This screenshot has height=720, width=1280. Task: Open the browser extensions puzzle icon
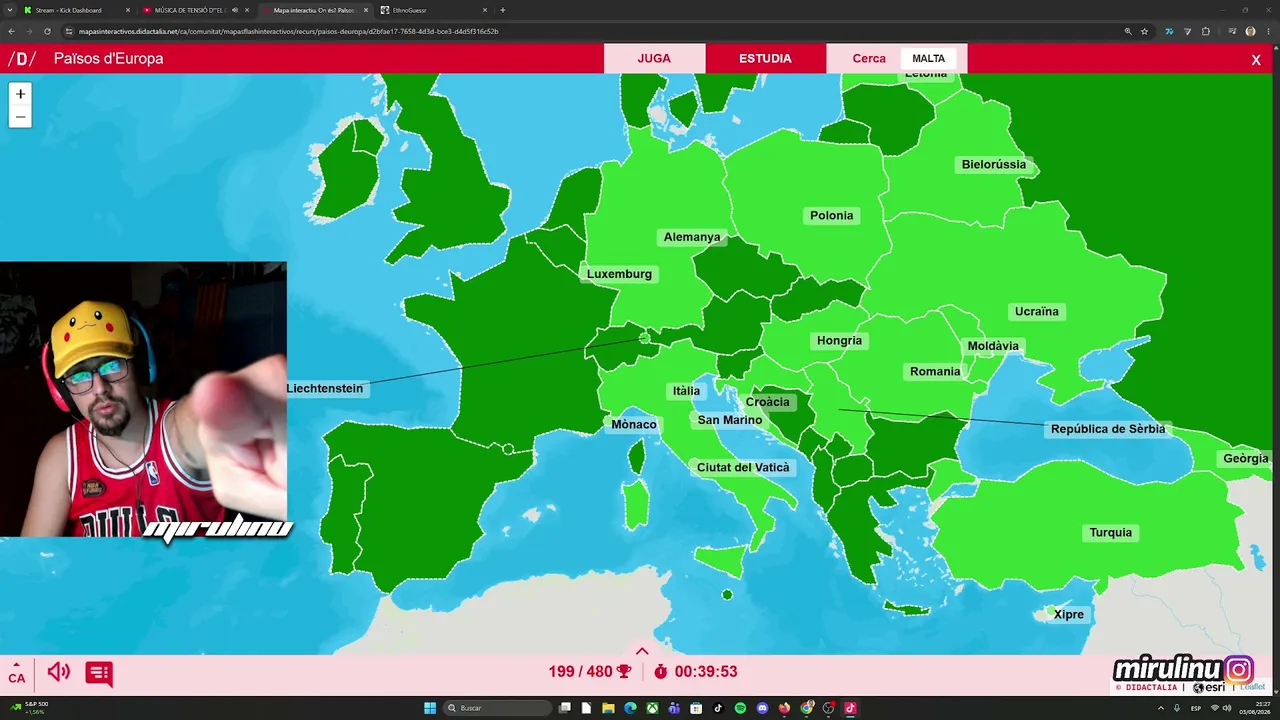pos(1206,31)
